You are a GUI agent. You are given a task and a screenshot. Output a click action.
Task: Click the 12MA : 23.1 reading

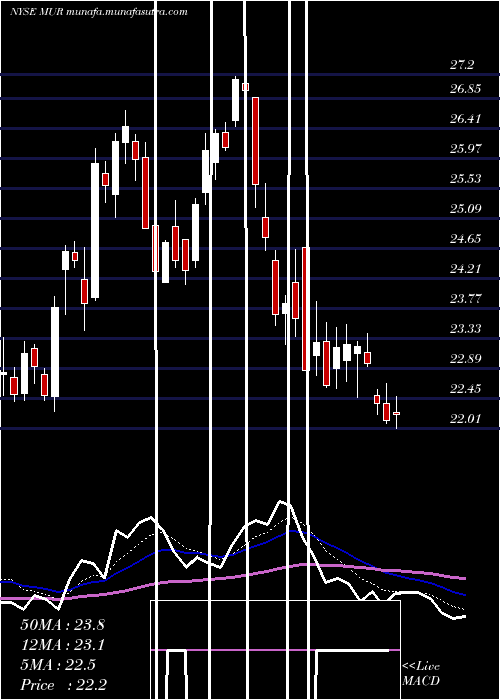pyautogui.click(x=62, y=645)
